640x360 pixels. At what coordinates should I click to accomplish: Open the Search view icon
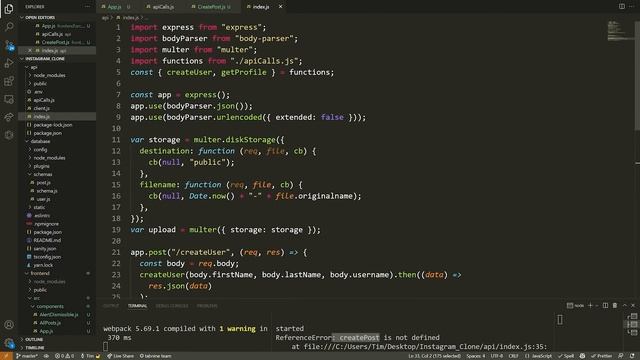click(x=9, y=27)
